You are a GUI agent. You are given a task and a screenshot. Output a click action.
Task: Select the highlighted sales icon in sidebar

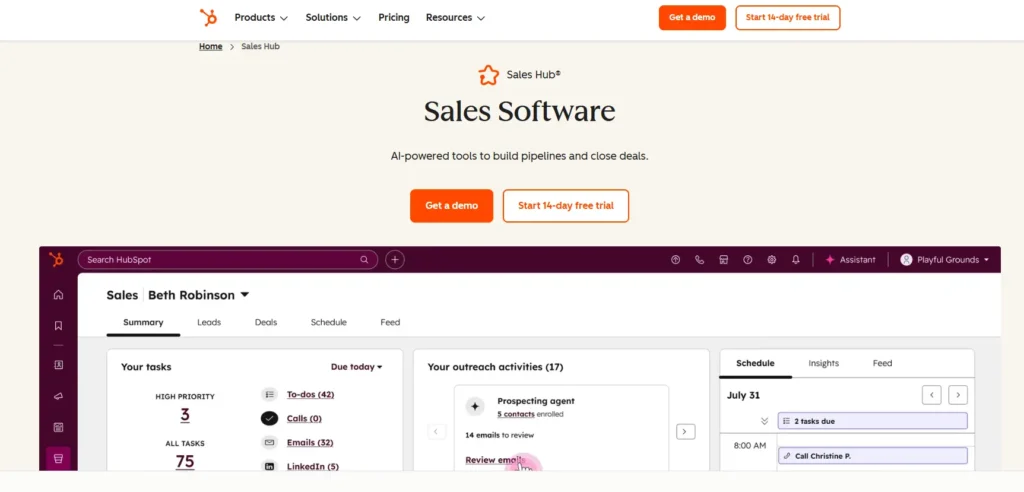pyautogui.click(x=58, y=458)
